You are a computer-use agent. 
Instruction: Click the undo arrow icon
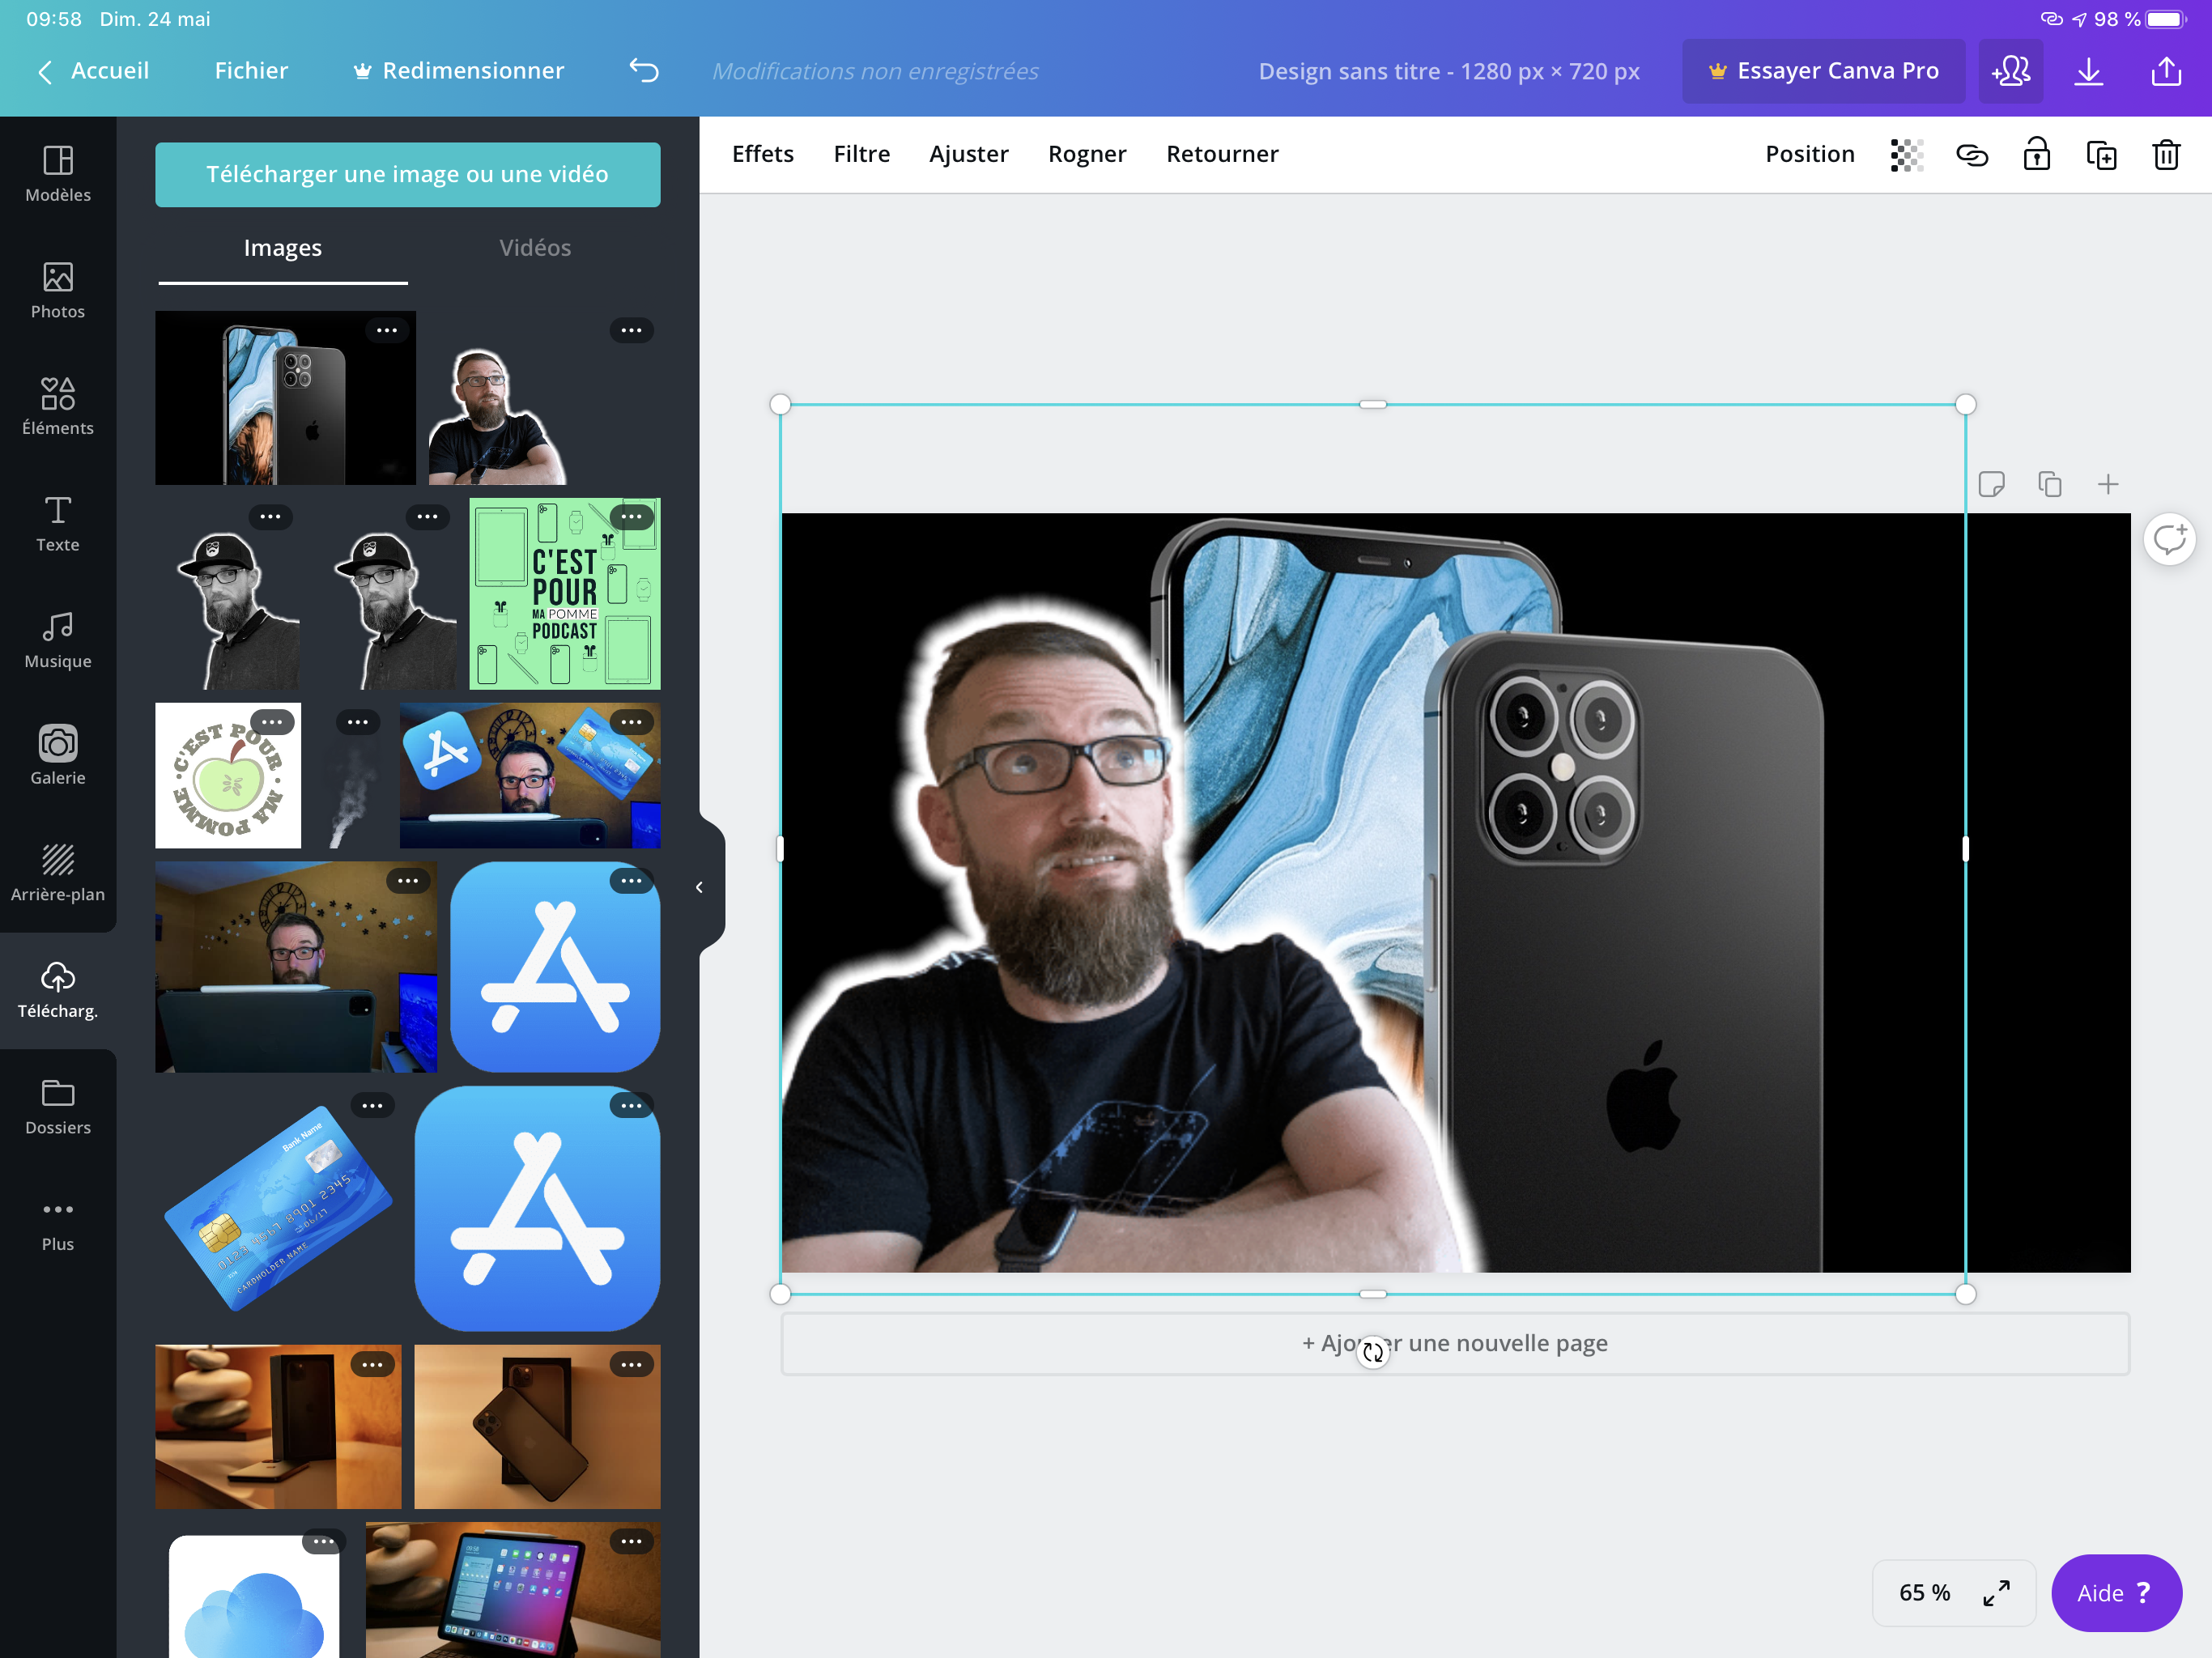click(644, 71)
